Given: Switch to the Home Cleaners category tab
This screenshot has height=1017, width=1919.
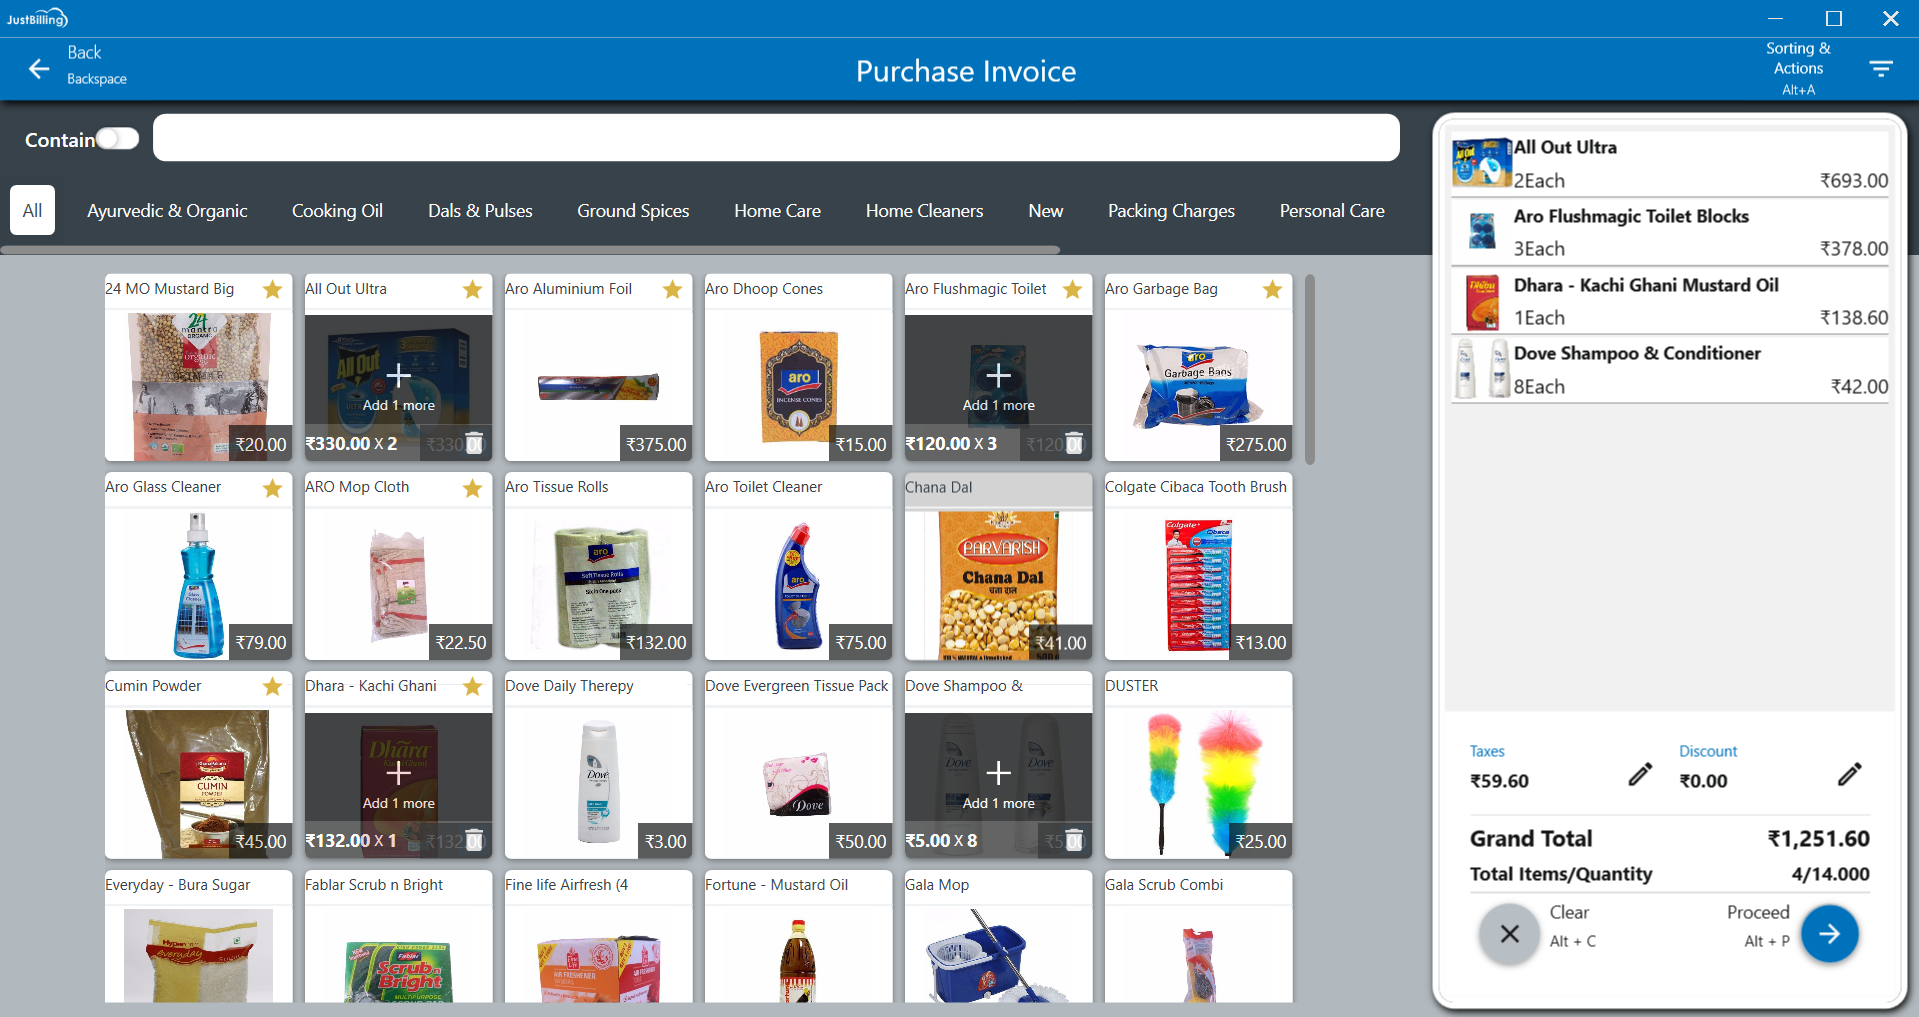Looking at the screenshot, I should [924, 211].
